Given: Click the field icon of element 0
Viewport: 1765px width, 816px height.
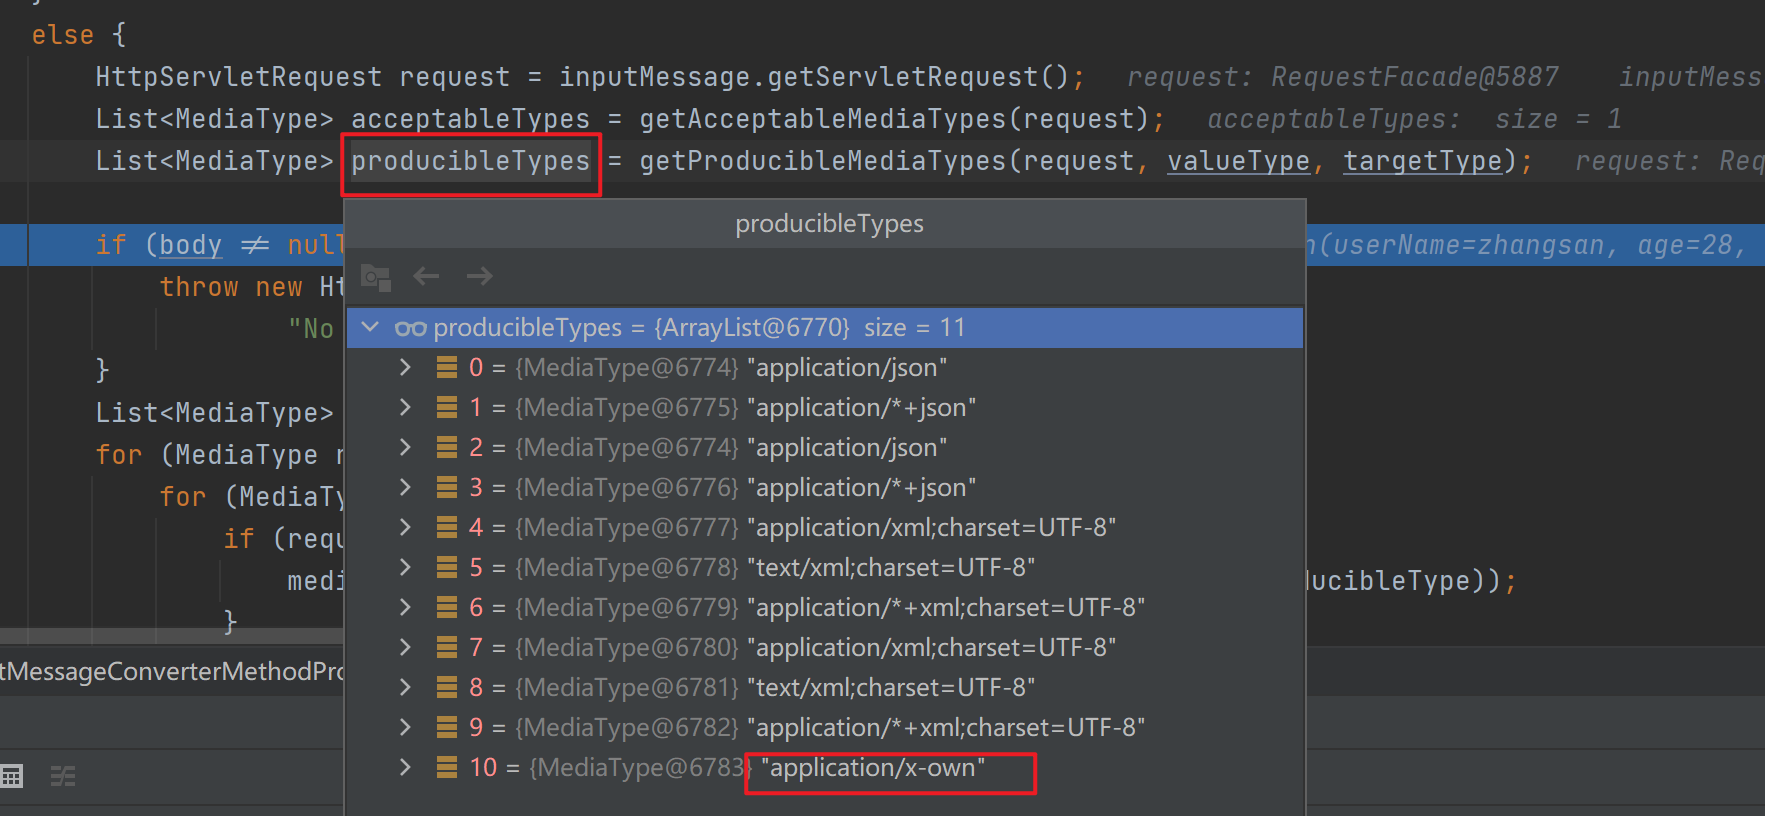Looking at the screenshot, I should pos(447,368).
